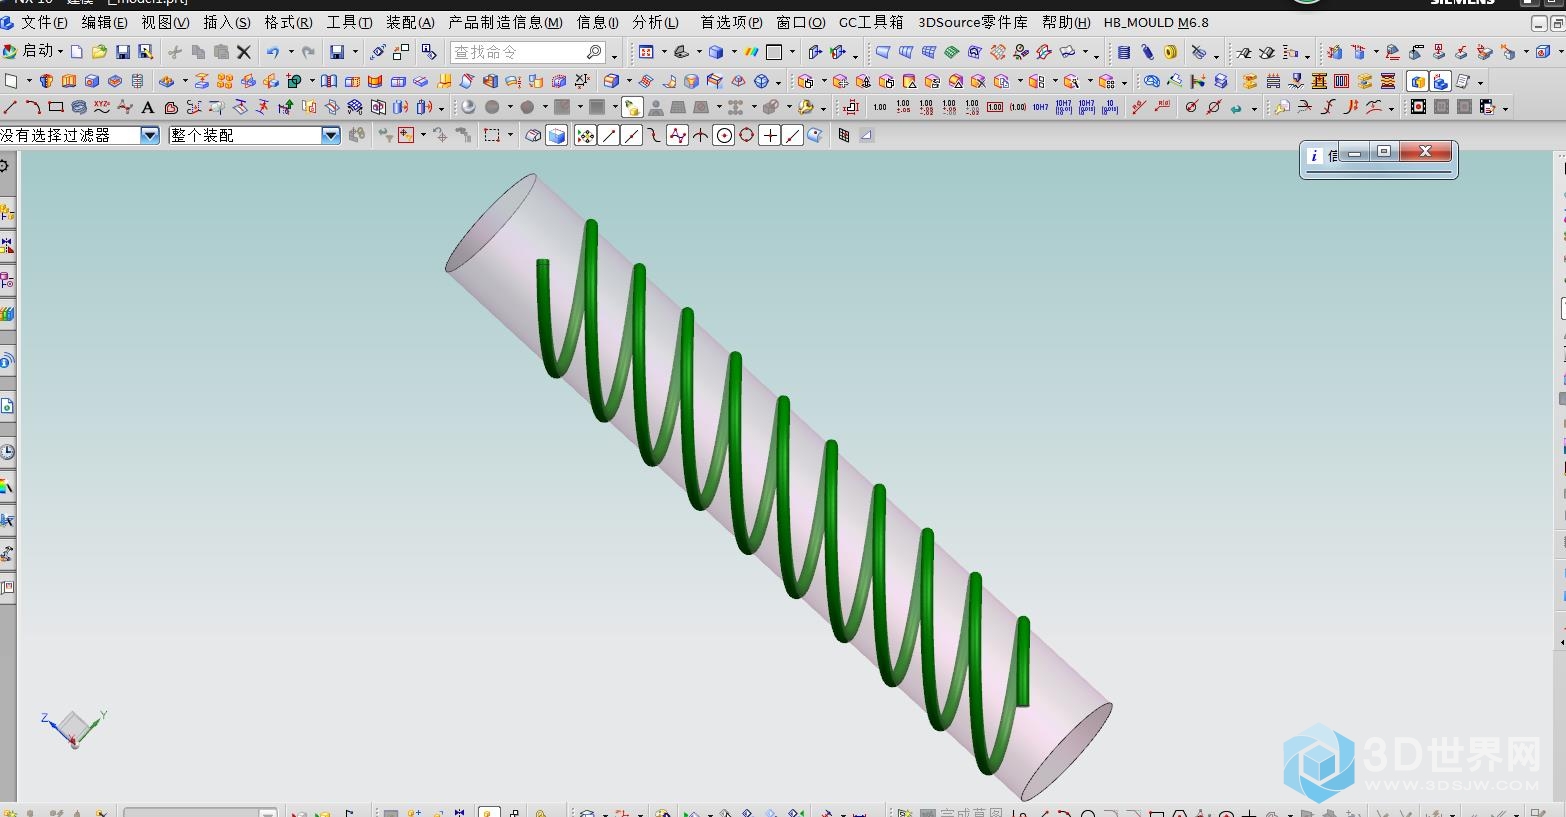This screenshot has height=817, width=1566.
Task: Select the Text 'A' tool
Action: point(147,107)
